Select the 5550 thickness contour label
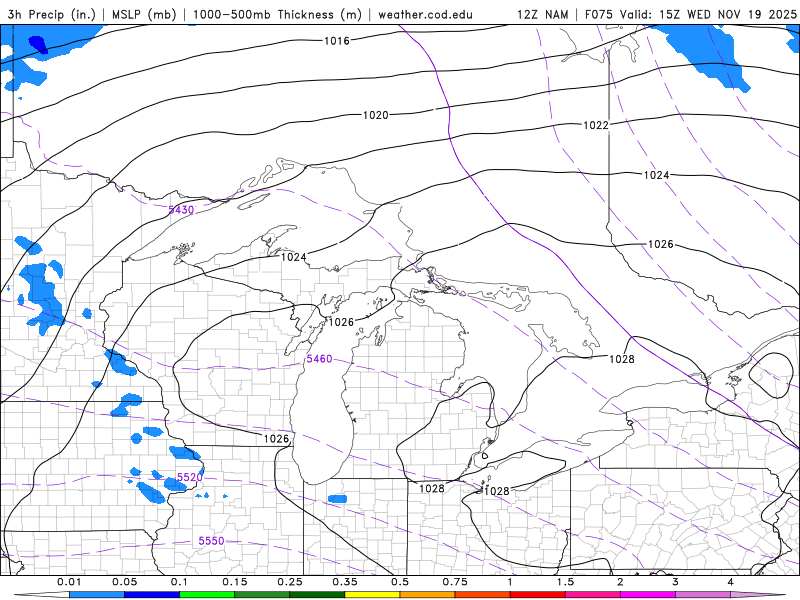The width and height of the screenshot is (800, 600). coord(211,541)
